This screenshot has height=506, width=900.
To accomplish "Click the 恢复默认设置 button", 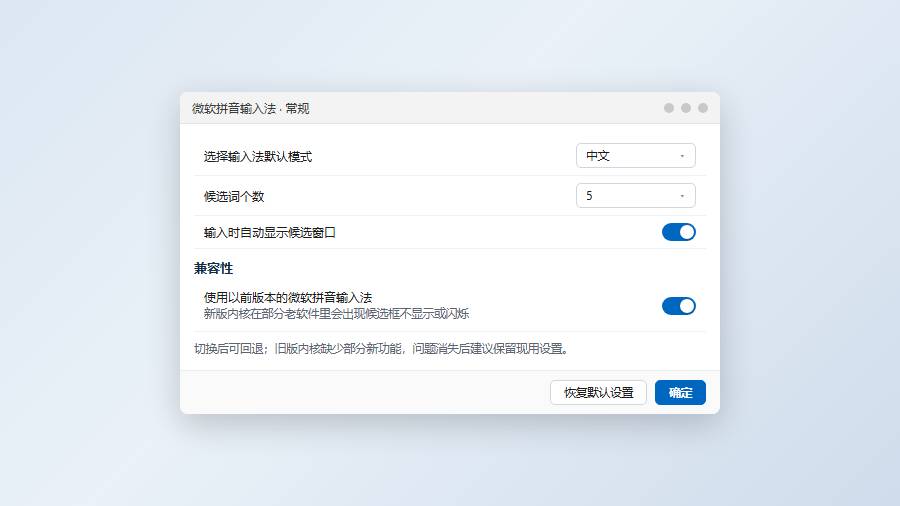I will [x=598, y=392].
